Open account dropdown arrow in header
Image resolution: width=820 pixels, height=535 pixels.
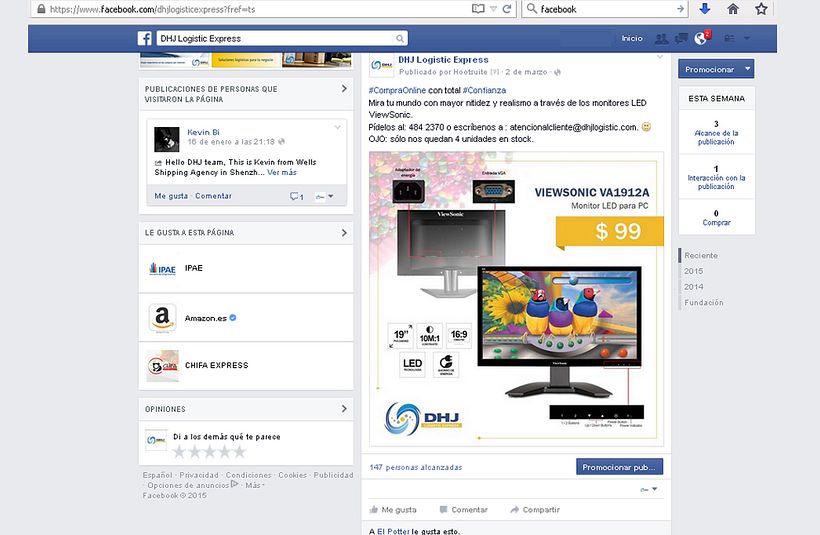(747, 38)
